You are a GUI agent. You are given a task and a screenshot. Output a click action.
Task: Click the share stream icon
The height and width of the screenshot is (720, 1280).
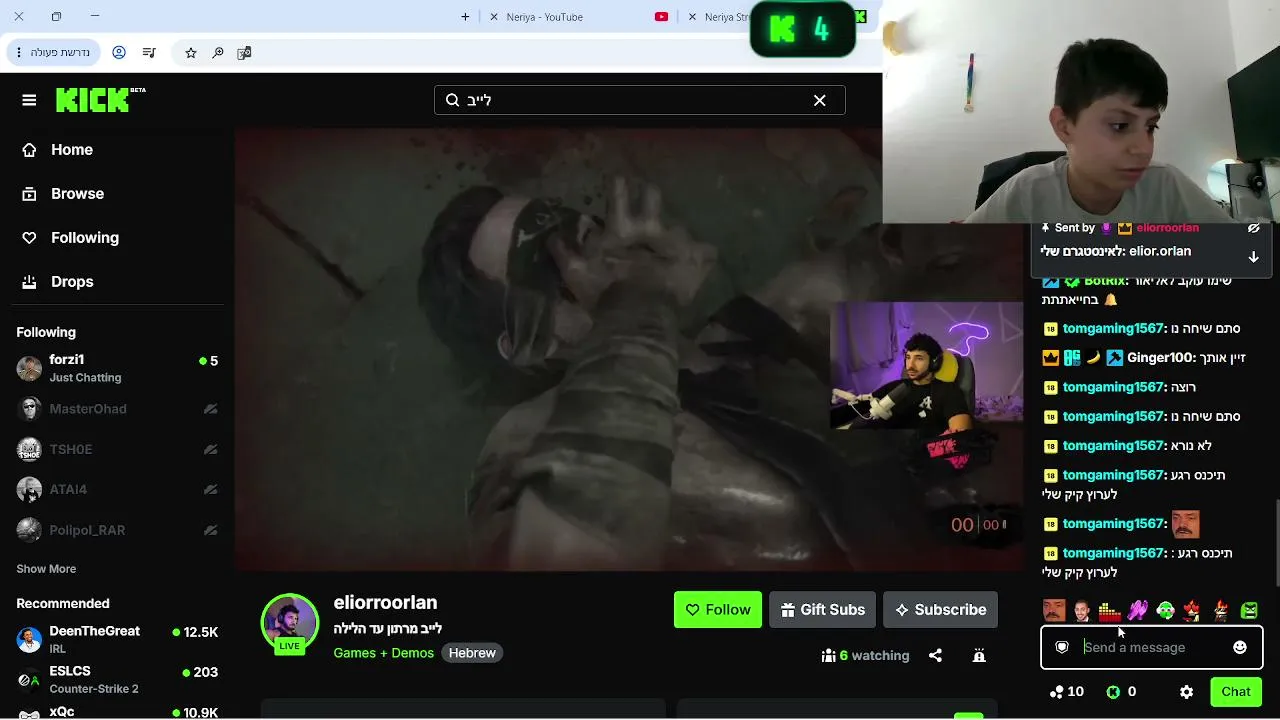coord(935,656)
